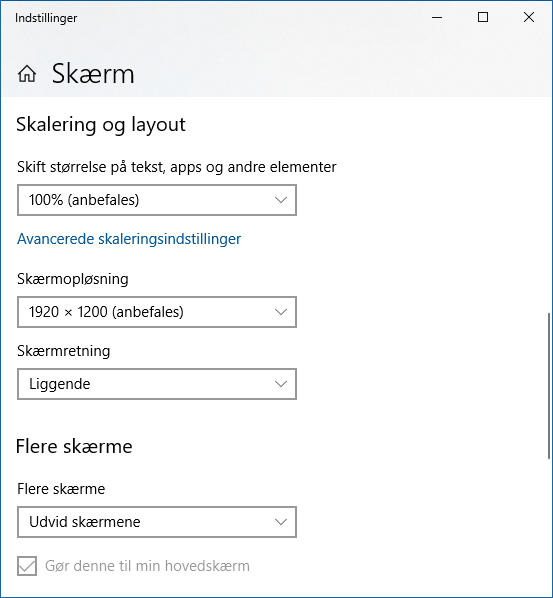The width and height of the screenshot is (553, 598).
Task: Click the large 'Flere skærme' section heading
Action: pos(74,446)
